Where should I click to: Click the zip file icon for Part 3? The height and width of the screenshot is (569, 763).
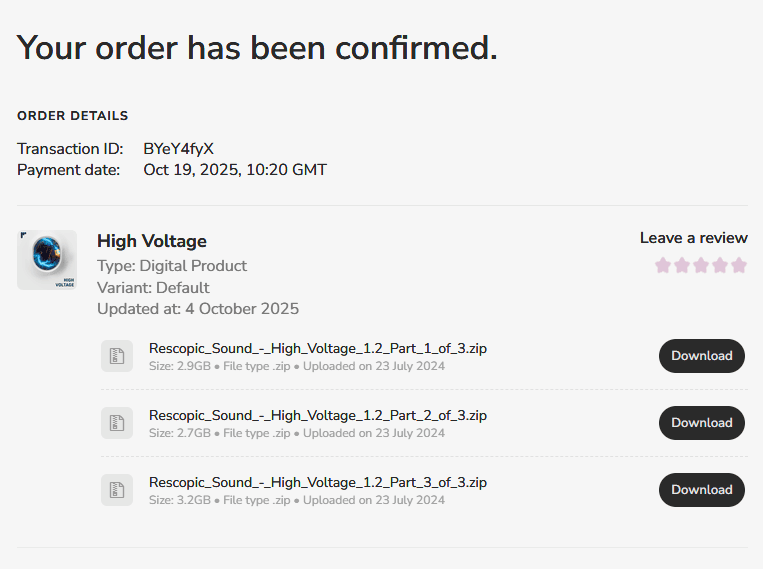[117, 490]
